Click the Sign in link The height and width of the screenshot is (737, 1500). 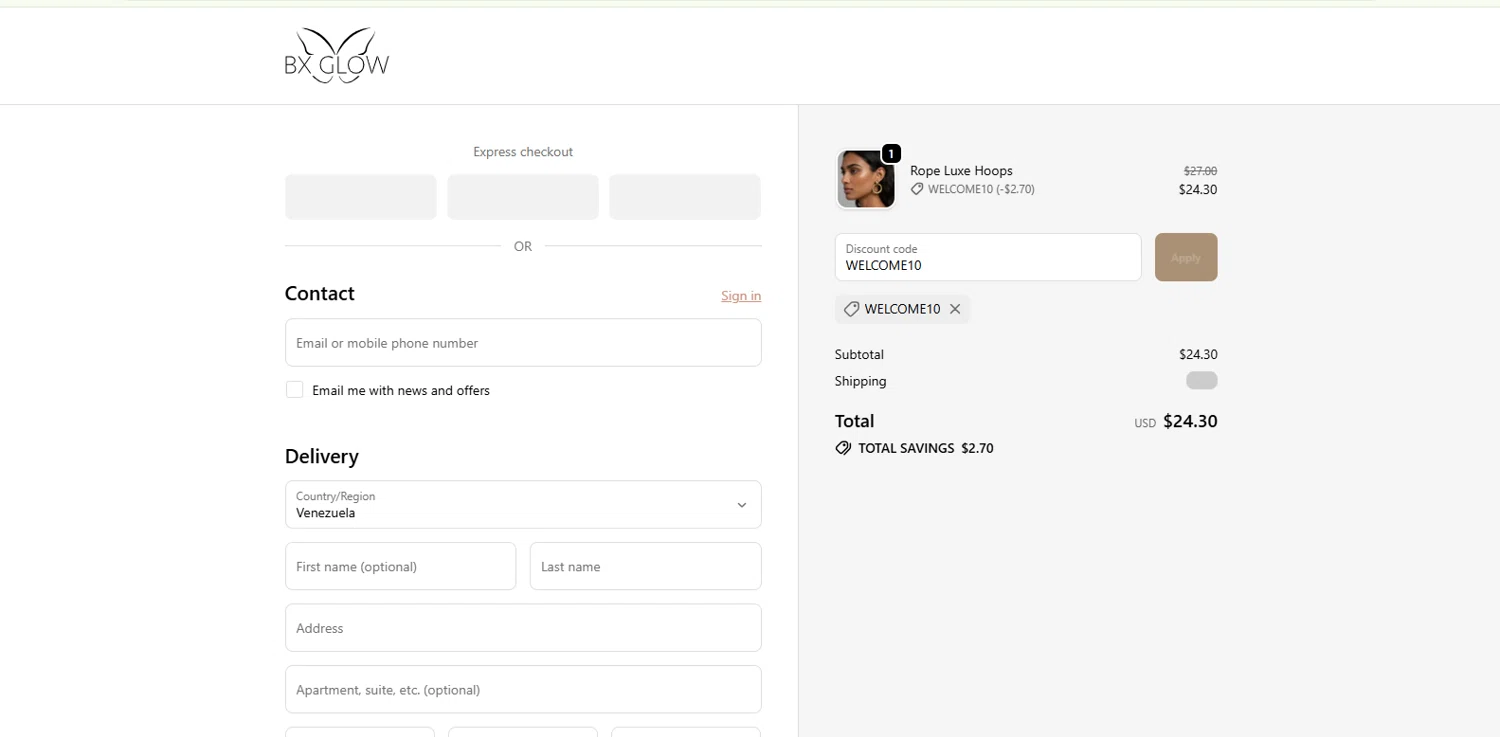click(740, 296)
